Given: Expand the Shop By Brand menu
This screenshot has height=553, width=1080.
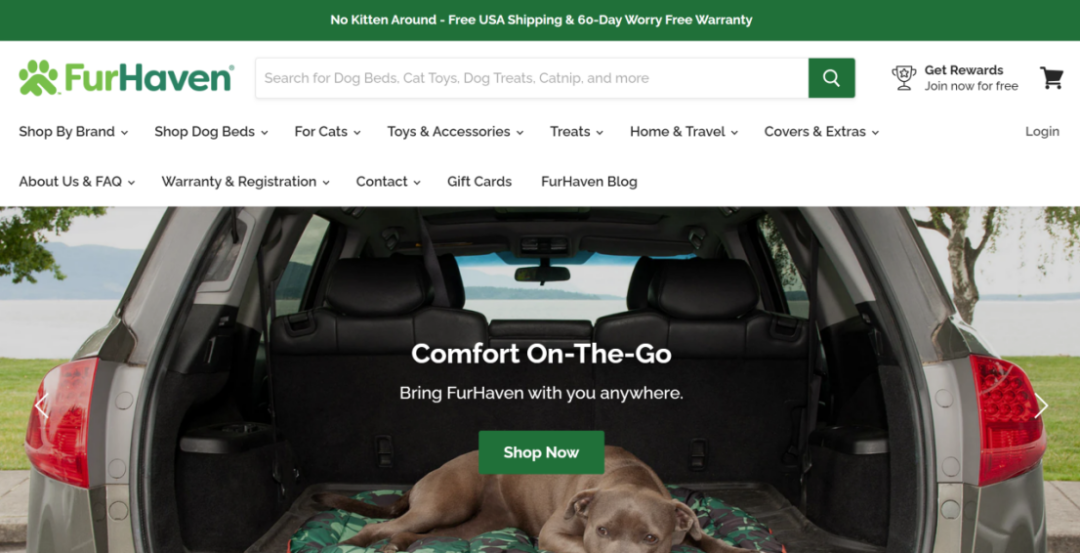Looking at the screenshot, I should (x=73, y=132).
